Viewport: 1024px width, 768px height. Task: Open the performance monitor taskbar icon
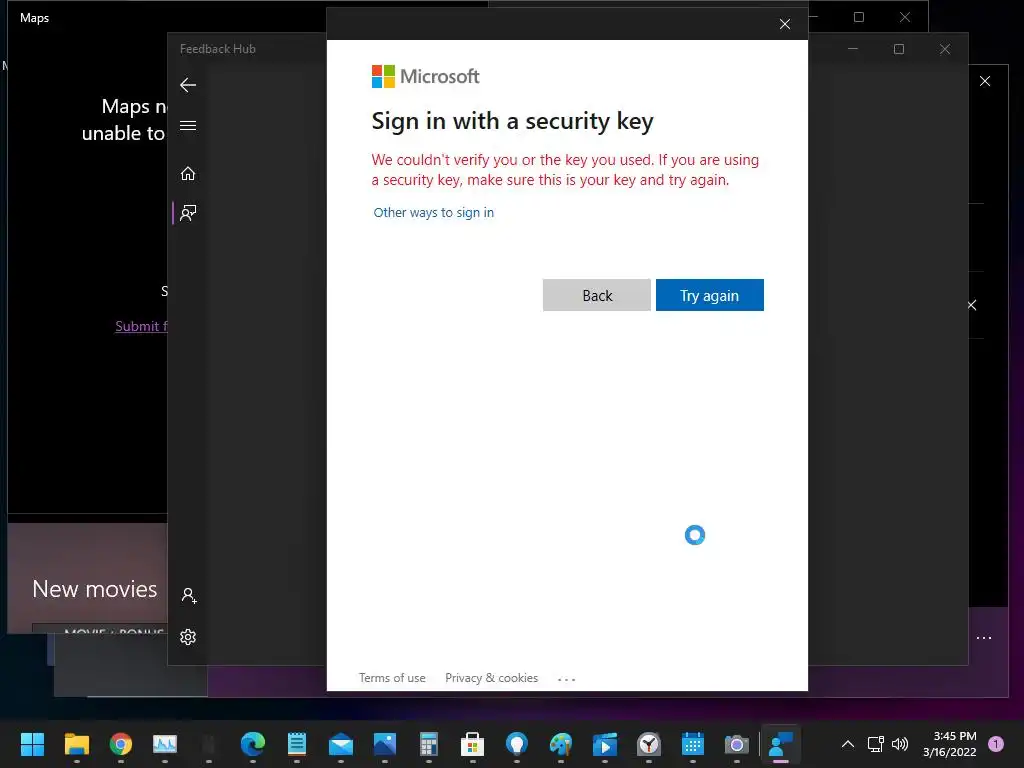165,744
